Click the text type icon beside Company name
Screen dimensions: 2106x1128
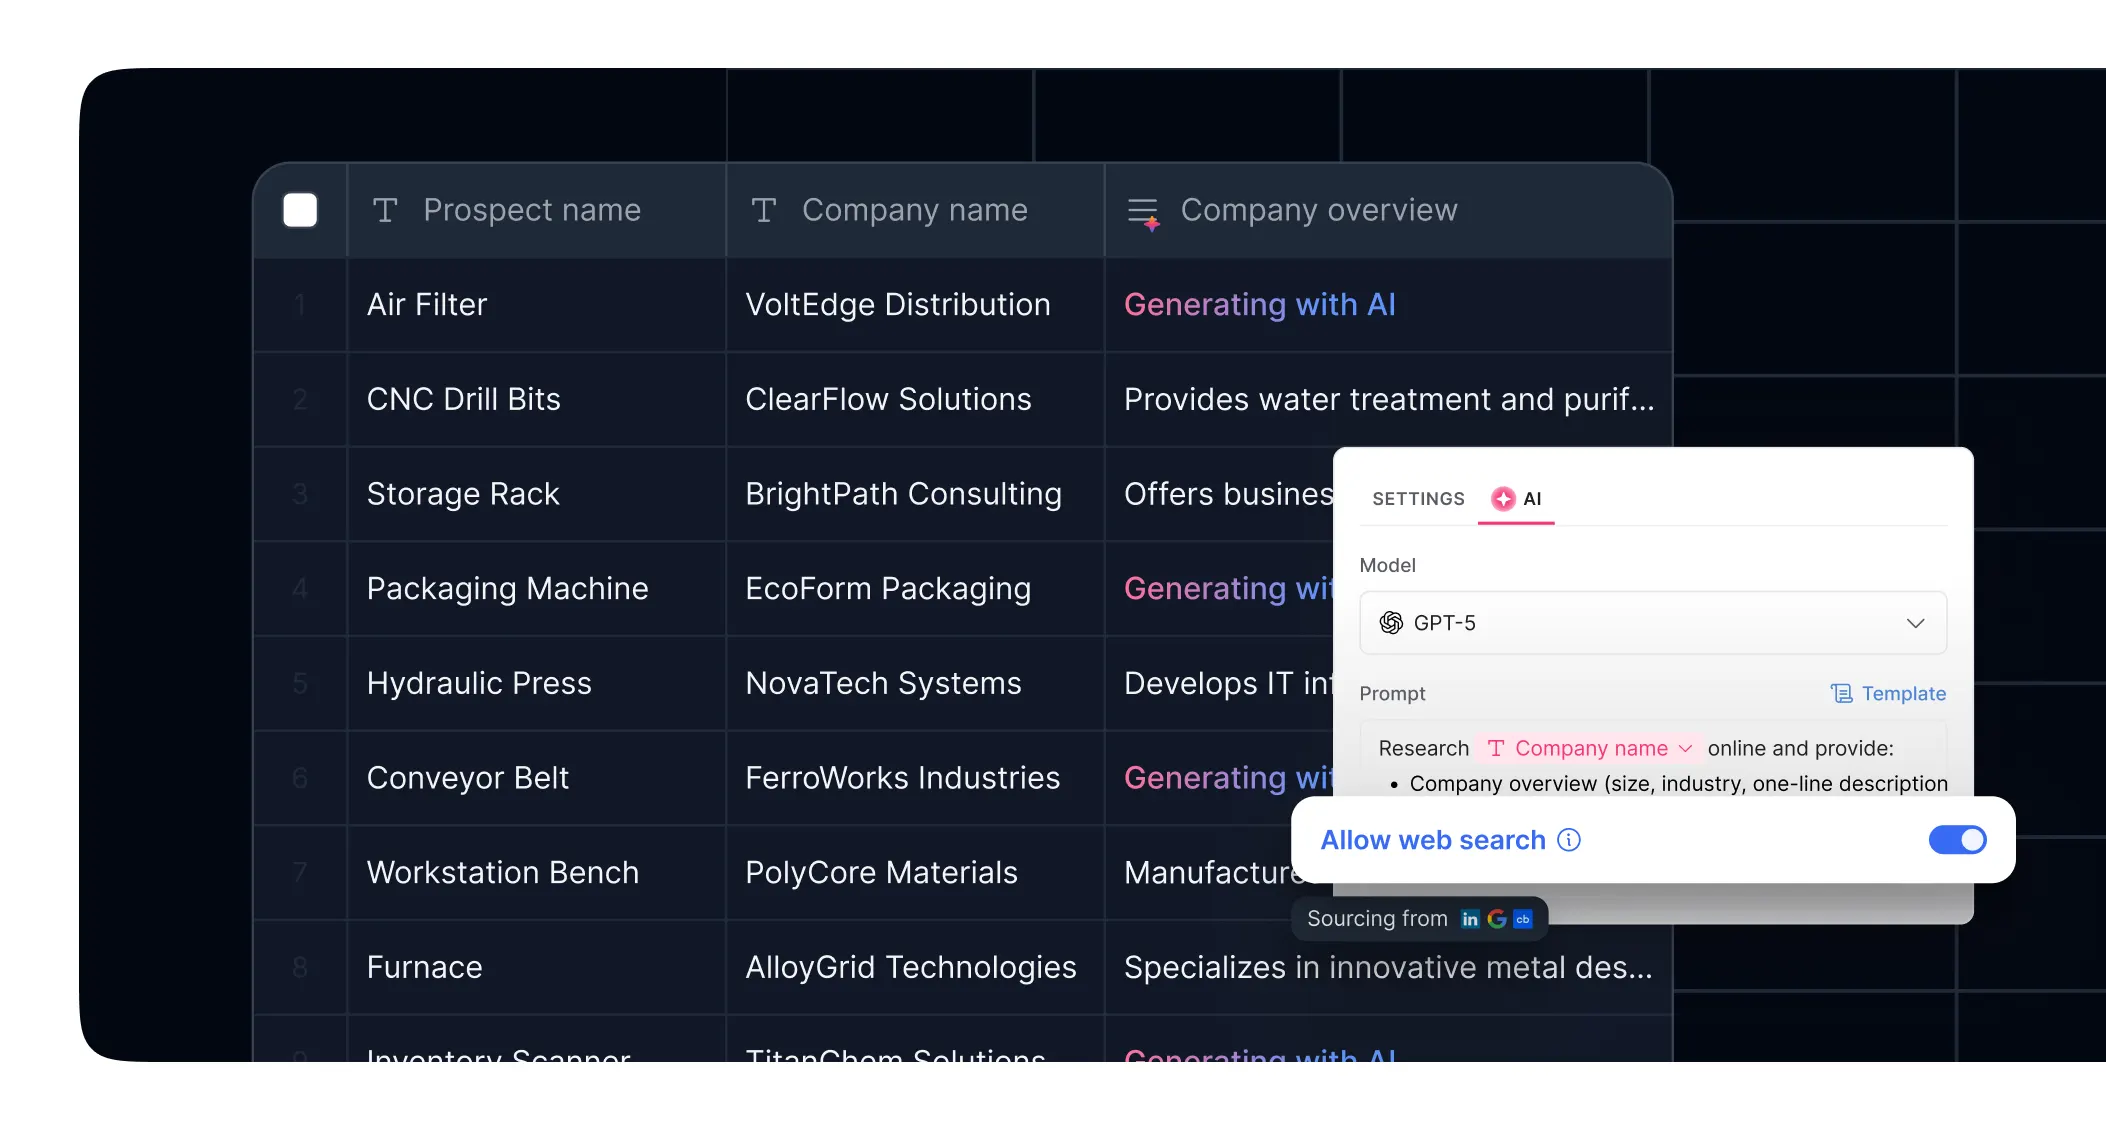(x=764, y=210)
